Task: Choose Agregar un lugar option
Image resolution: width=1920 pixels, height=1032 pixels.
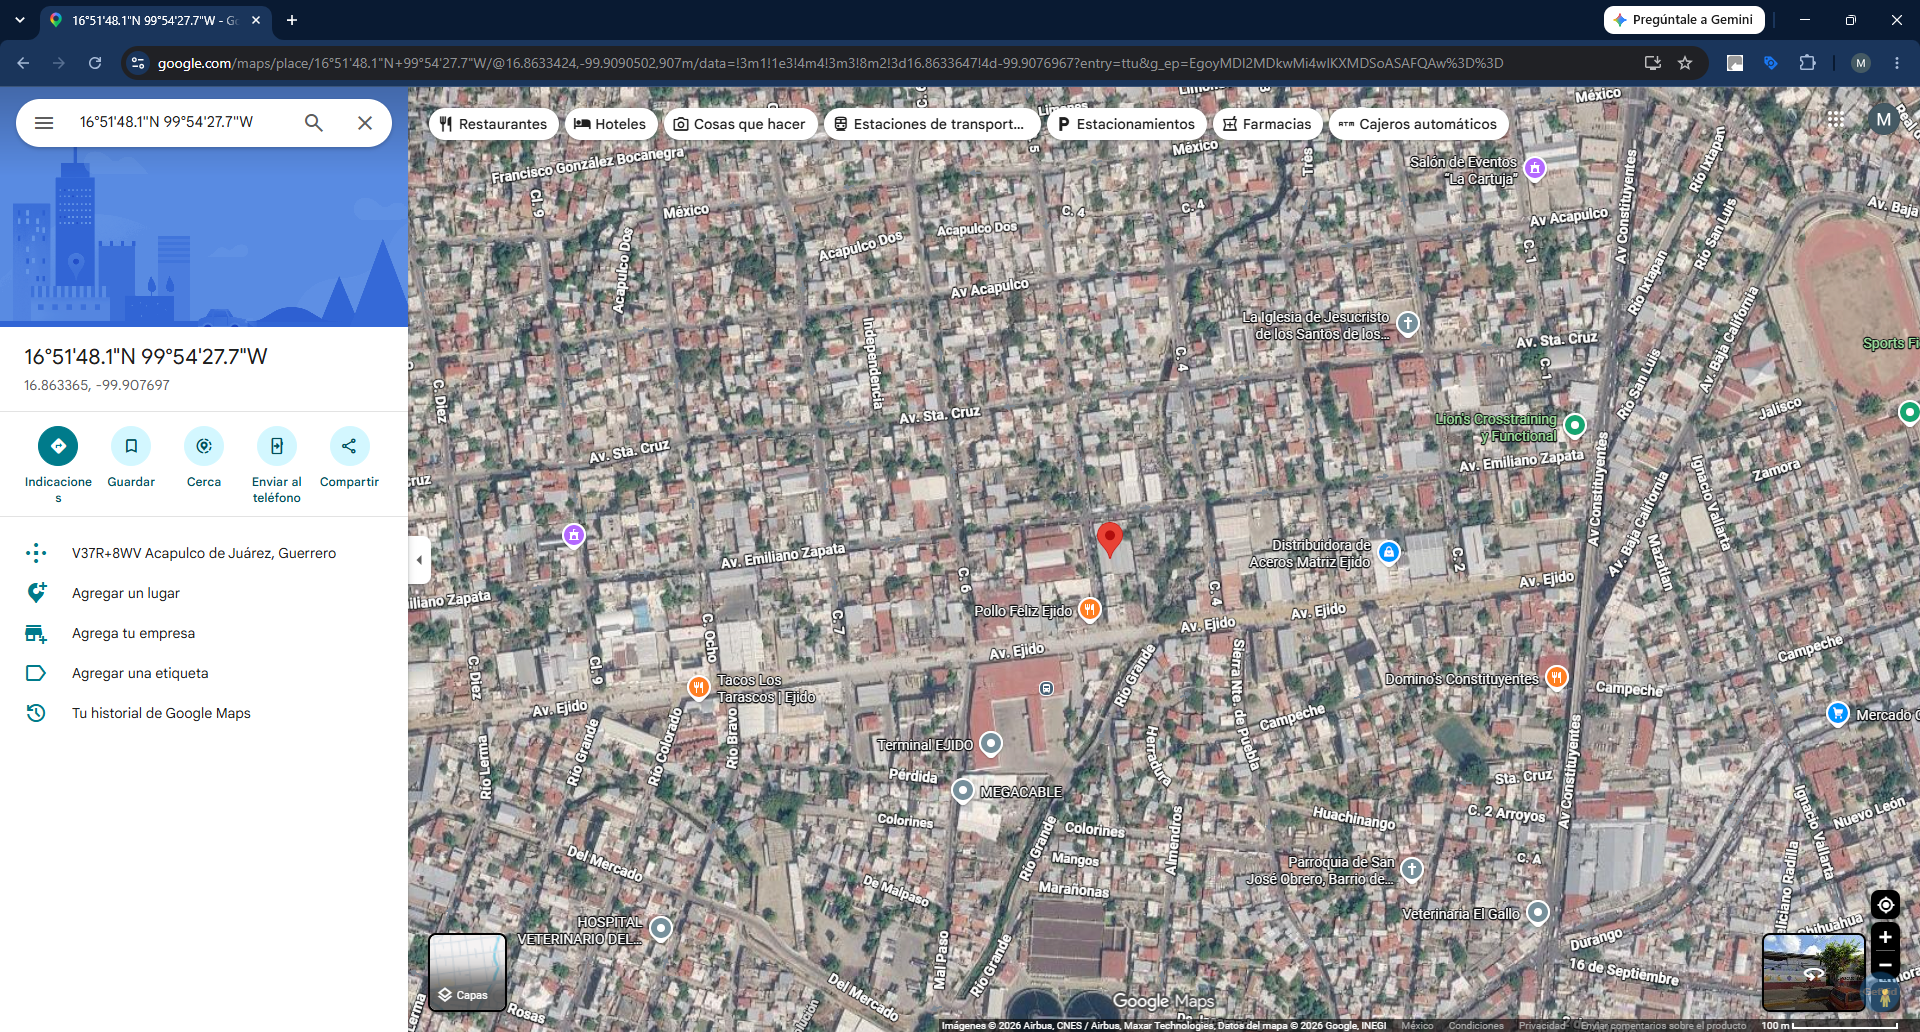Action: [204, 593]
